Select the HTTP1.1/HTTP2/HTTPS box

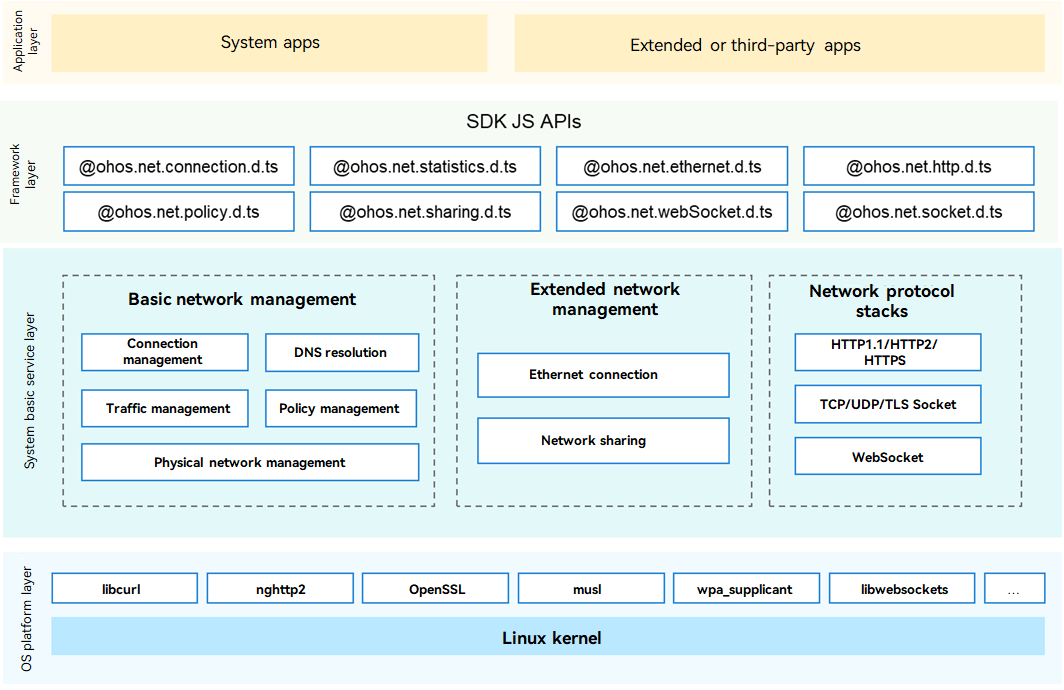tap(887, 352)
